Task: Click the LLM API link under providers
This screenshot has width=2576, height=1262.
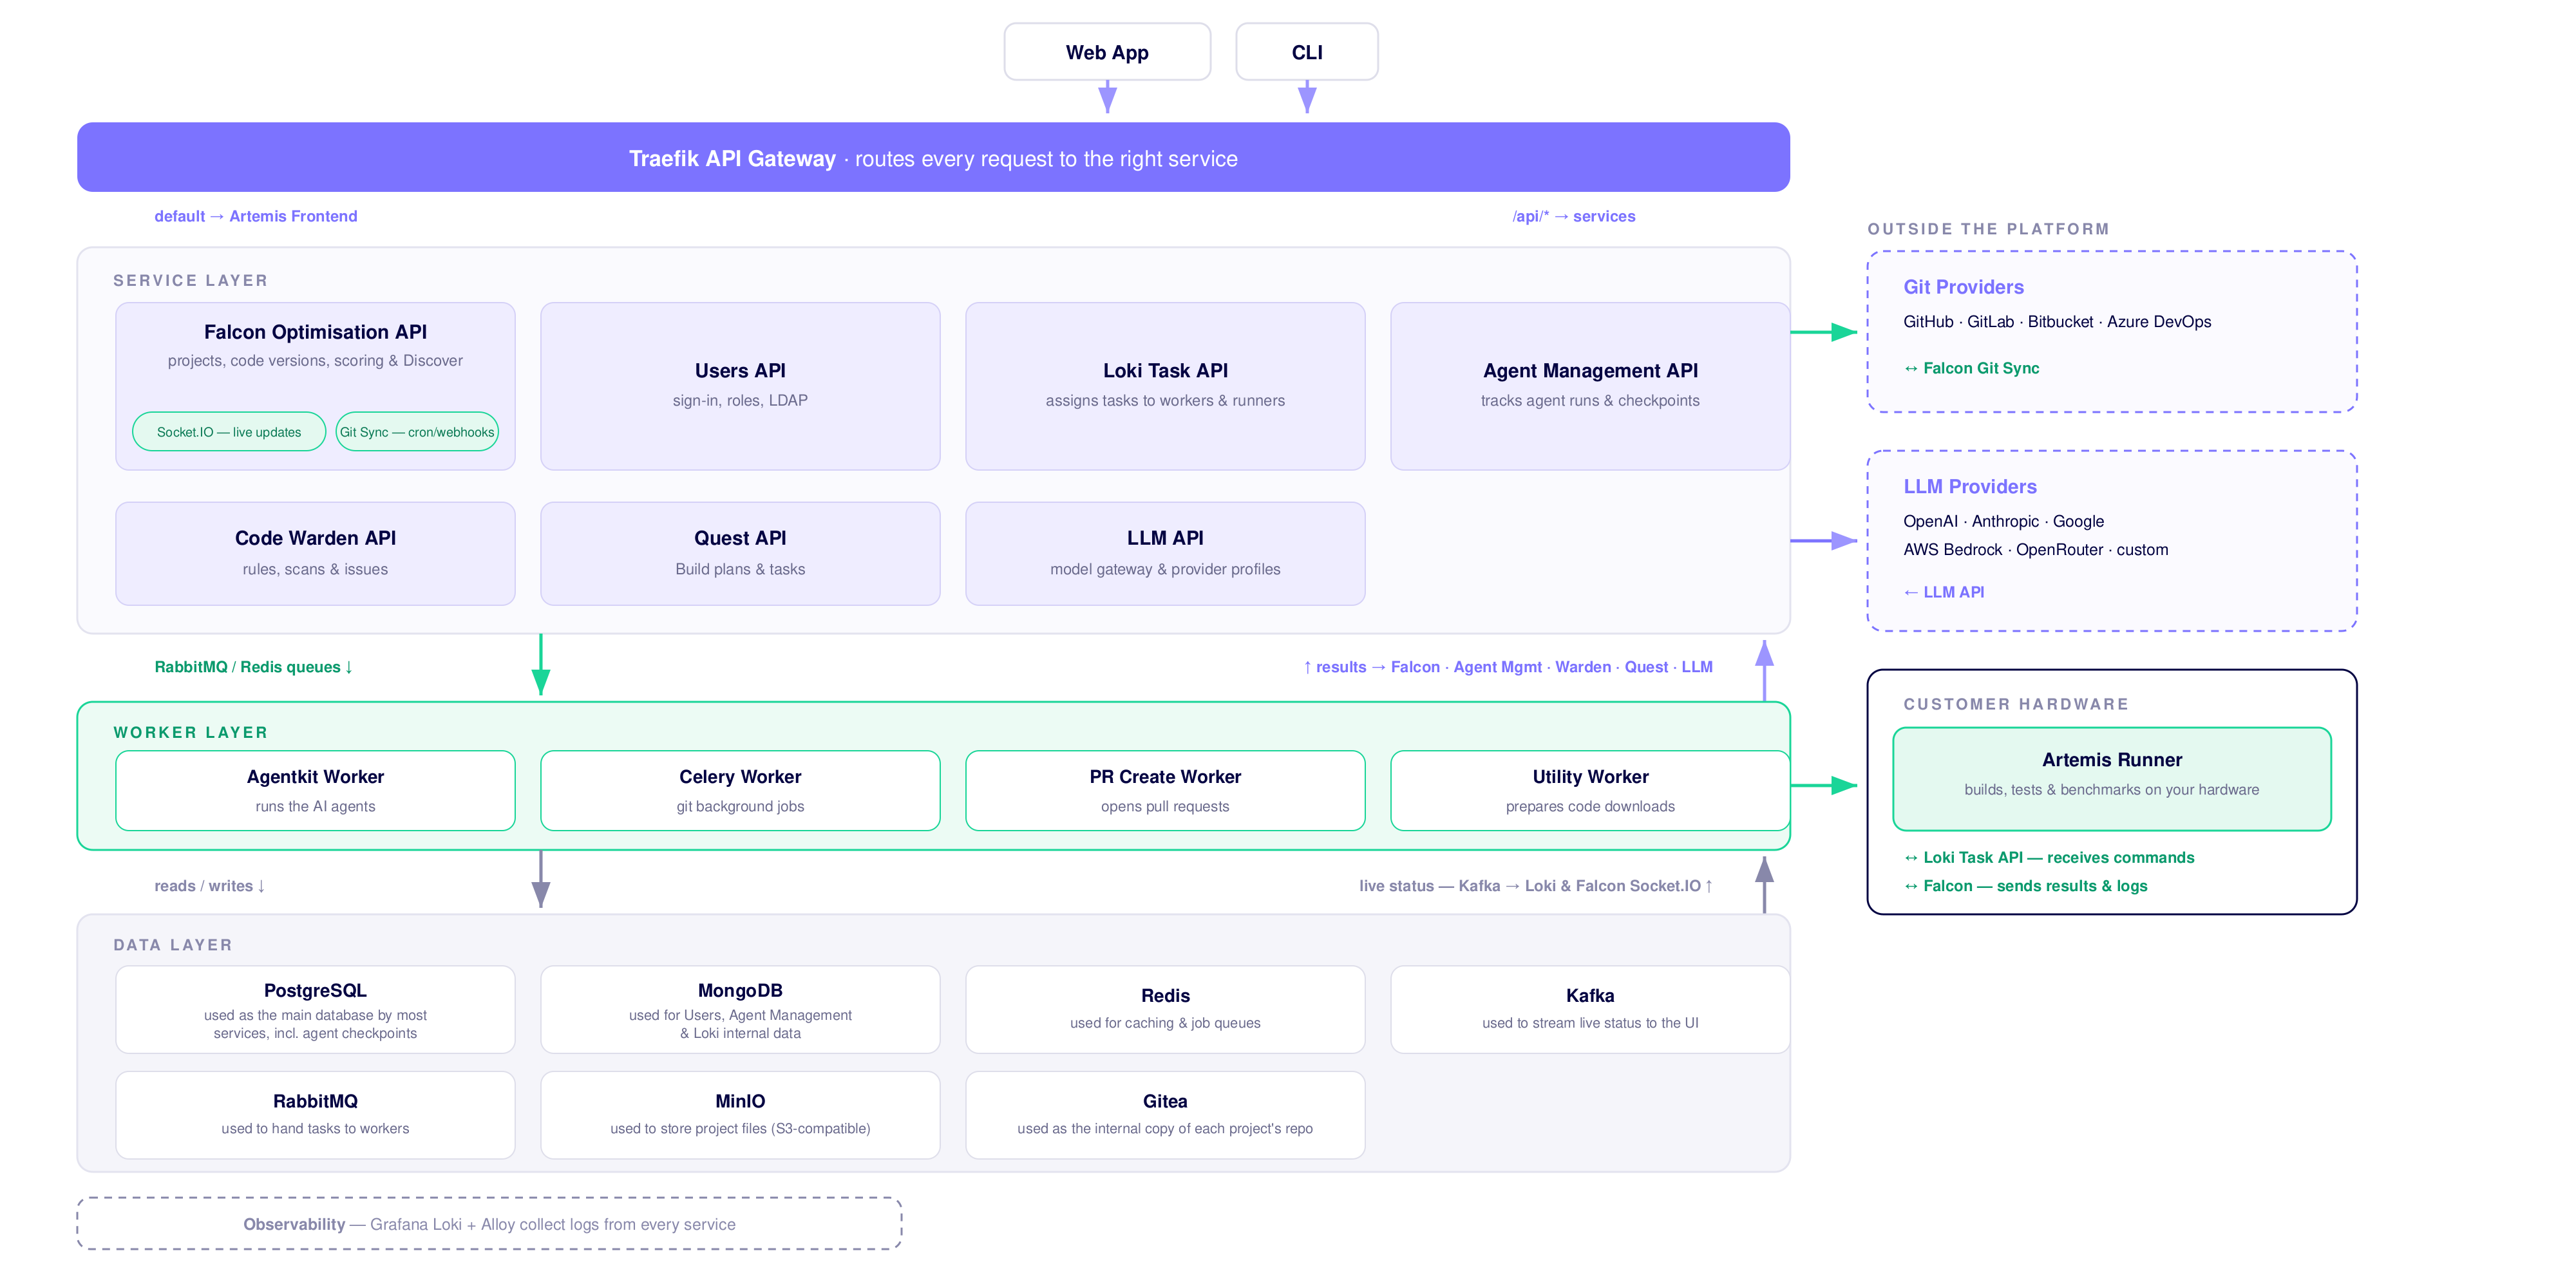Action: click(1944, 592)
